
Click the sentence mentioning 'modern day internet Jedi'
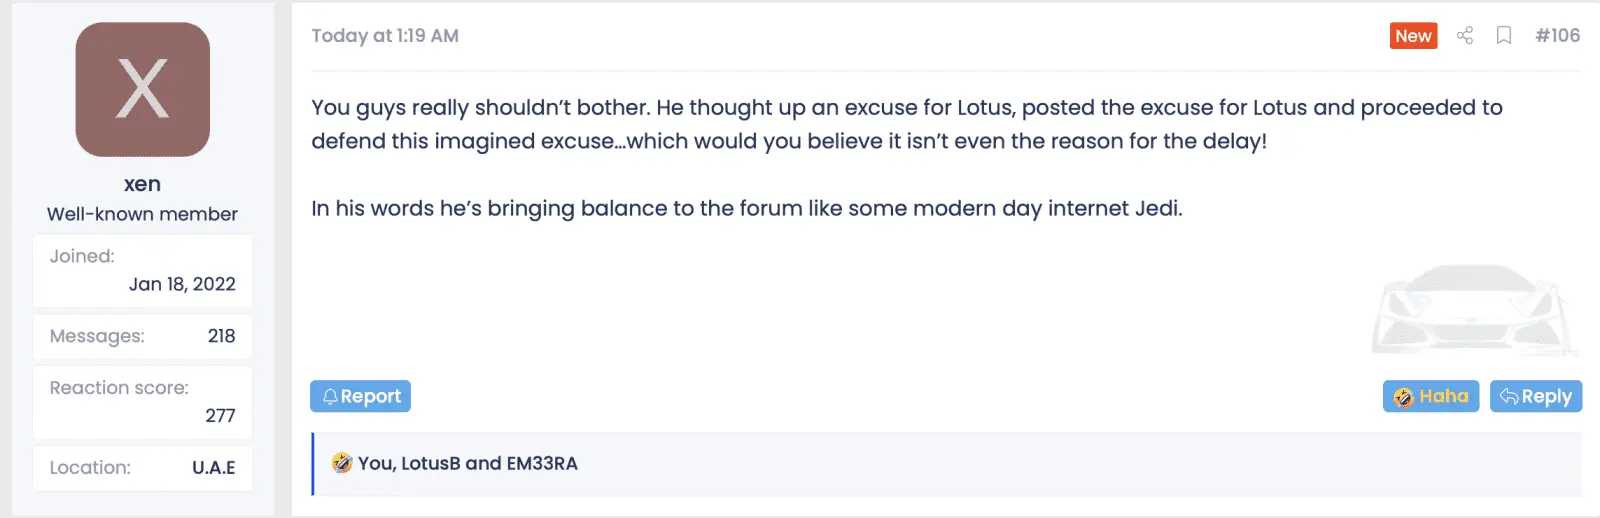(746, 208)
